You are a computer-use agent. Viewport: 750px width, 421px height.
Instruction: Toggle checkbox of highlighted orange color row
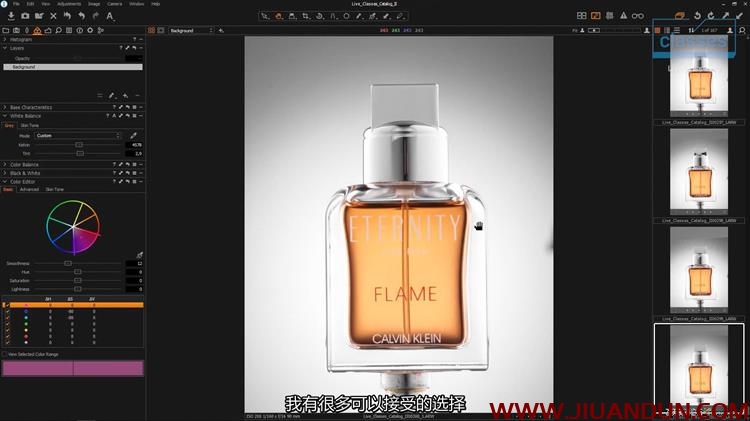[x=7, y=305]
